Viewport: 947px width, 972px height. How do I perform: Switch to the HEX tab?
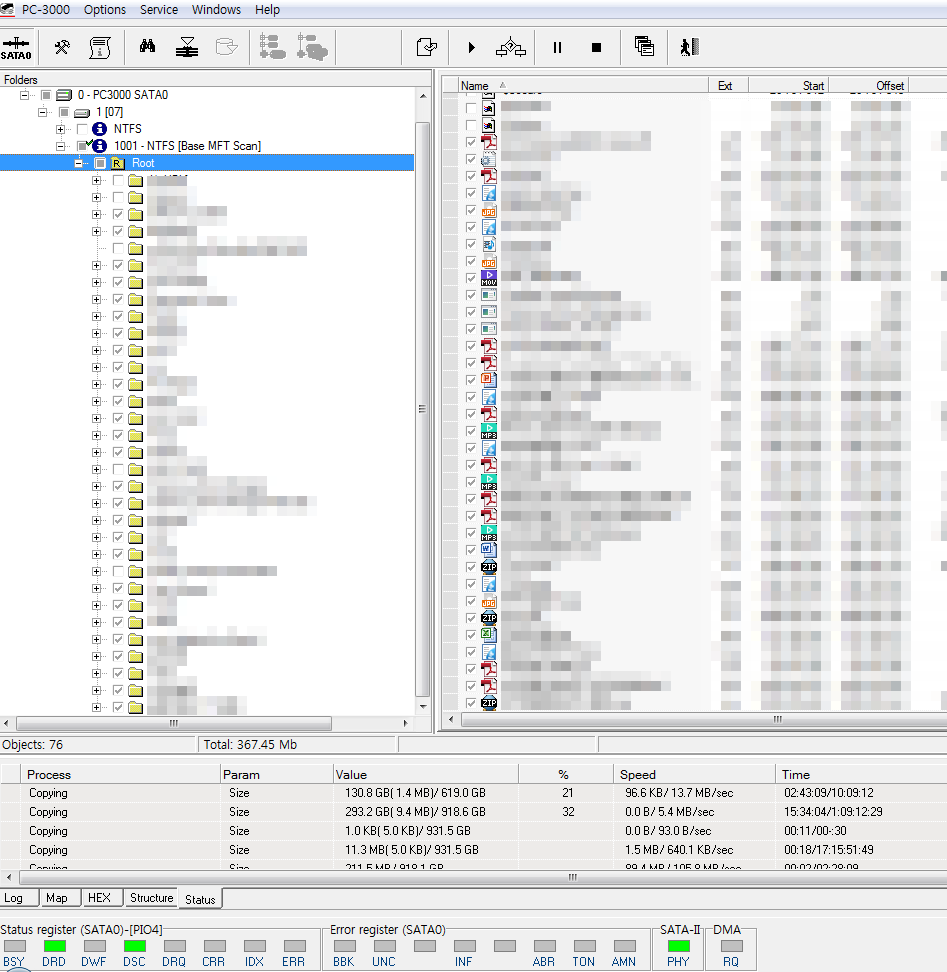[99, 898]
